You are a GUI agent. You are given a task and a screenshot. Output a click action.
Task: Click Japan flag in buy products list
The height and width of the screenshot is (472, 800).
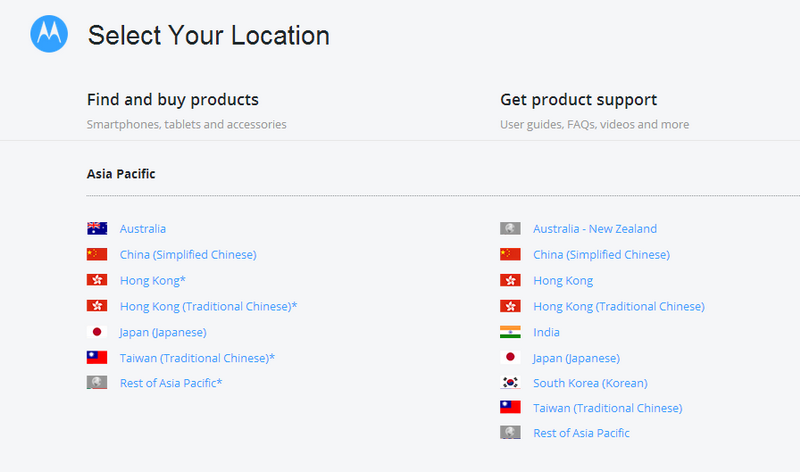(x=97, y=332)
